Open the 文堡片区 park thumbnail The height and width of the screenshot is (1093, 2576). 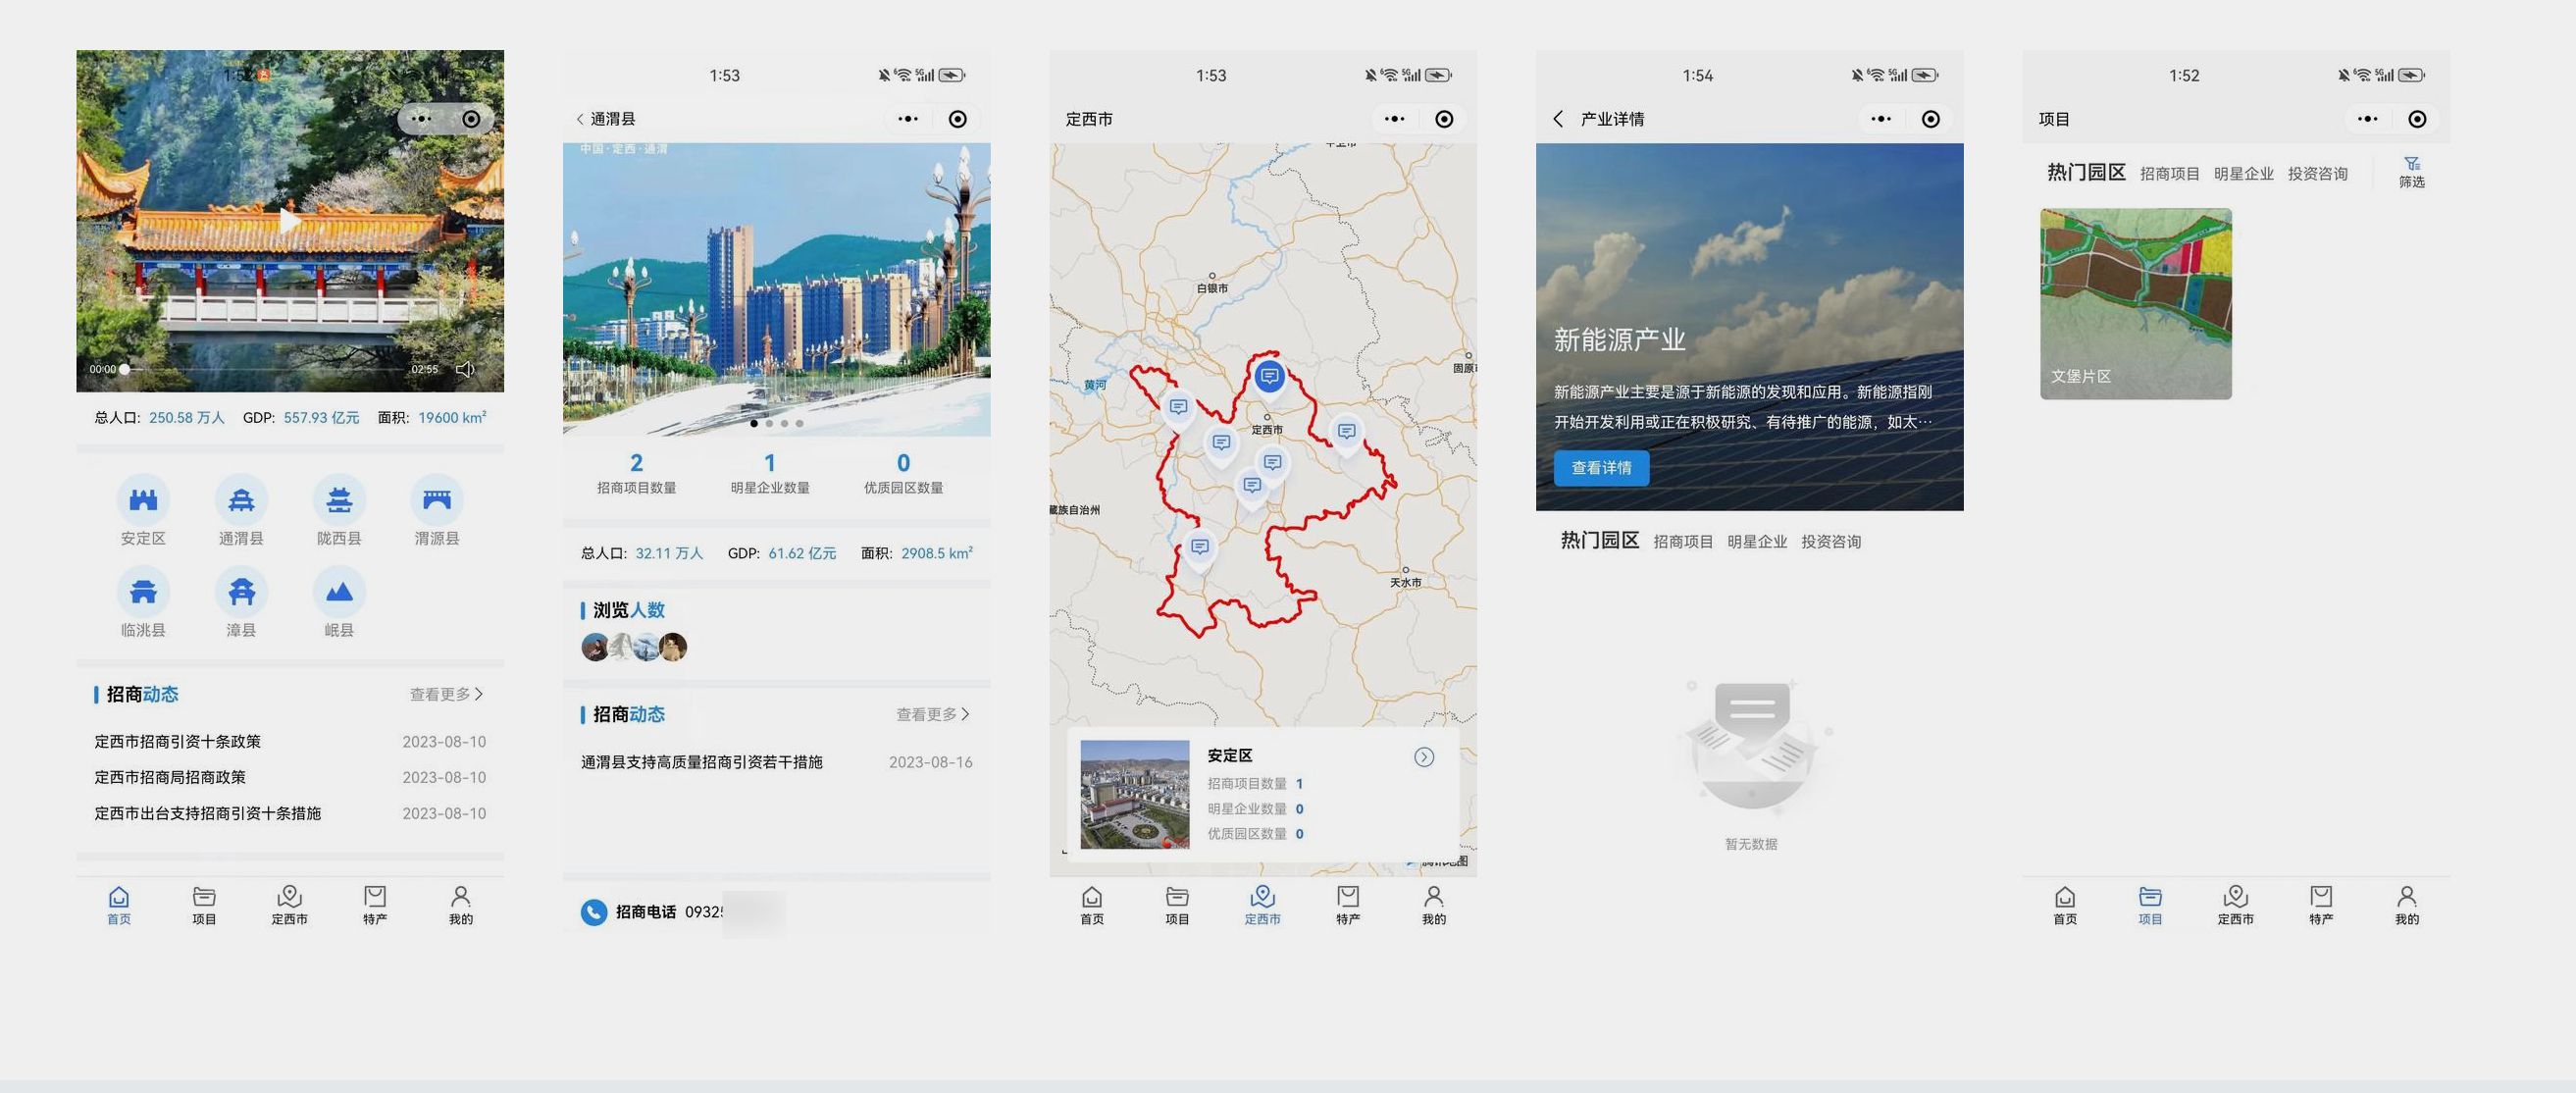[x=2135, y=303]
